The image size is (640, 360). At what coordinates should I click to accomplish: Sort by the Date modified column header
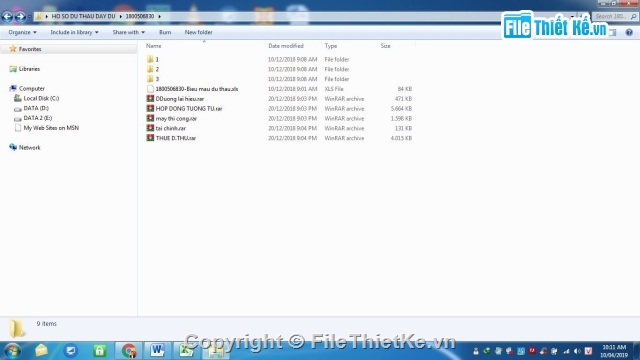click(286, 46)
